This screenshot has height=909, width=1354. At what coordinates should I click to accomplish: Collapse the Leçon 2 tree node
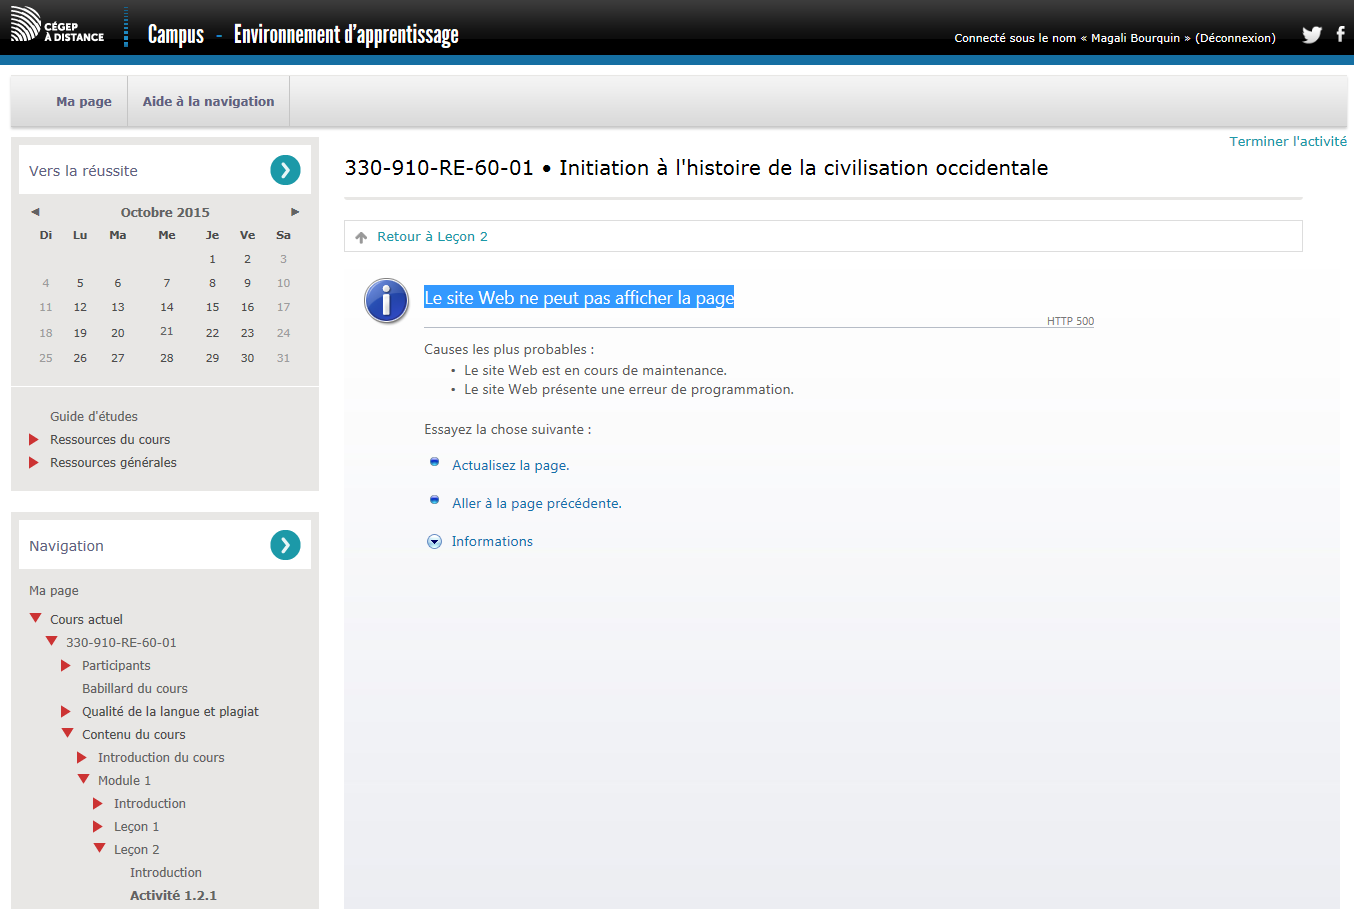click(x=100, y=849)
